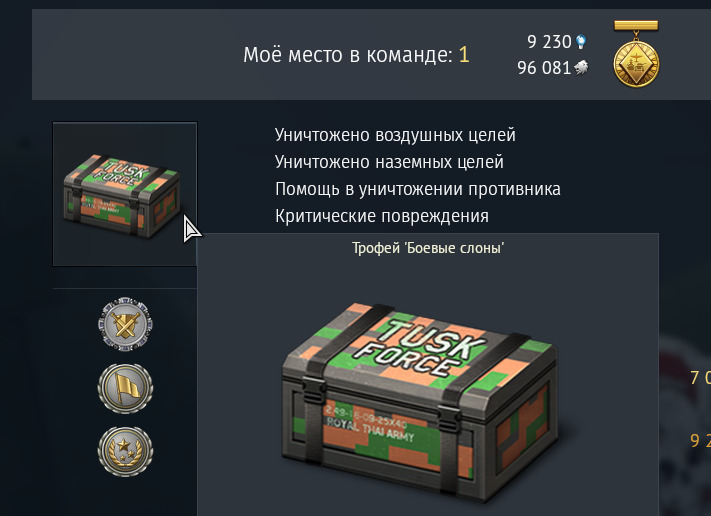Click the golden flag award badge
The width and height of the screenshot is (711, 516).
[126, 388]
